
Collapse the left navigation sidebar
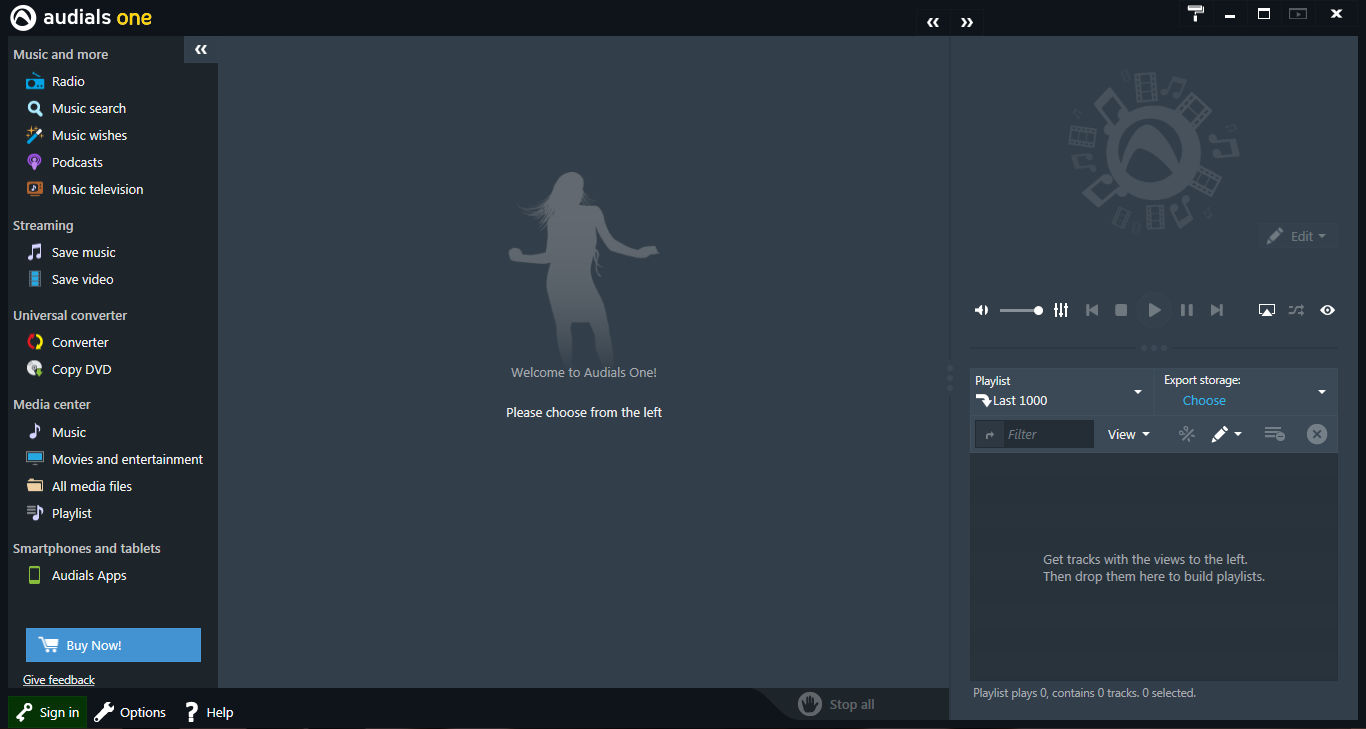201,49
